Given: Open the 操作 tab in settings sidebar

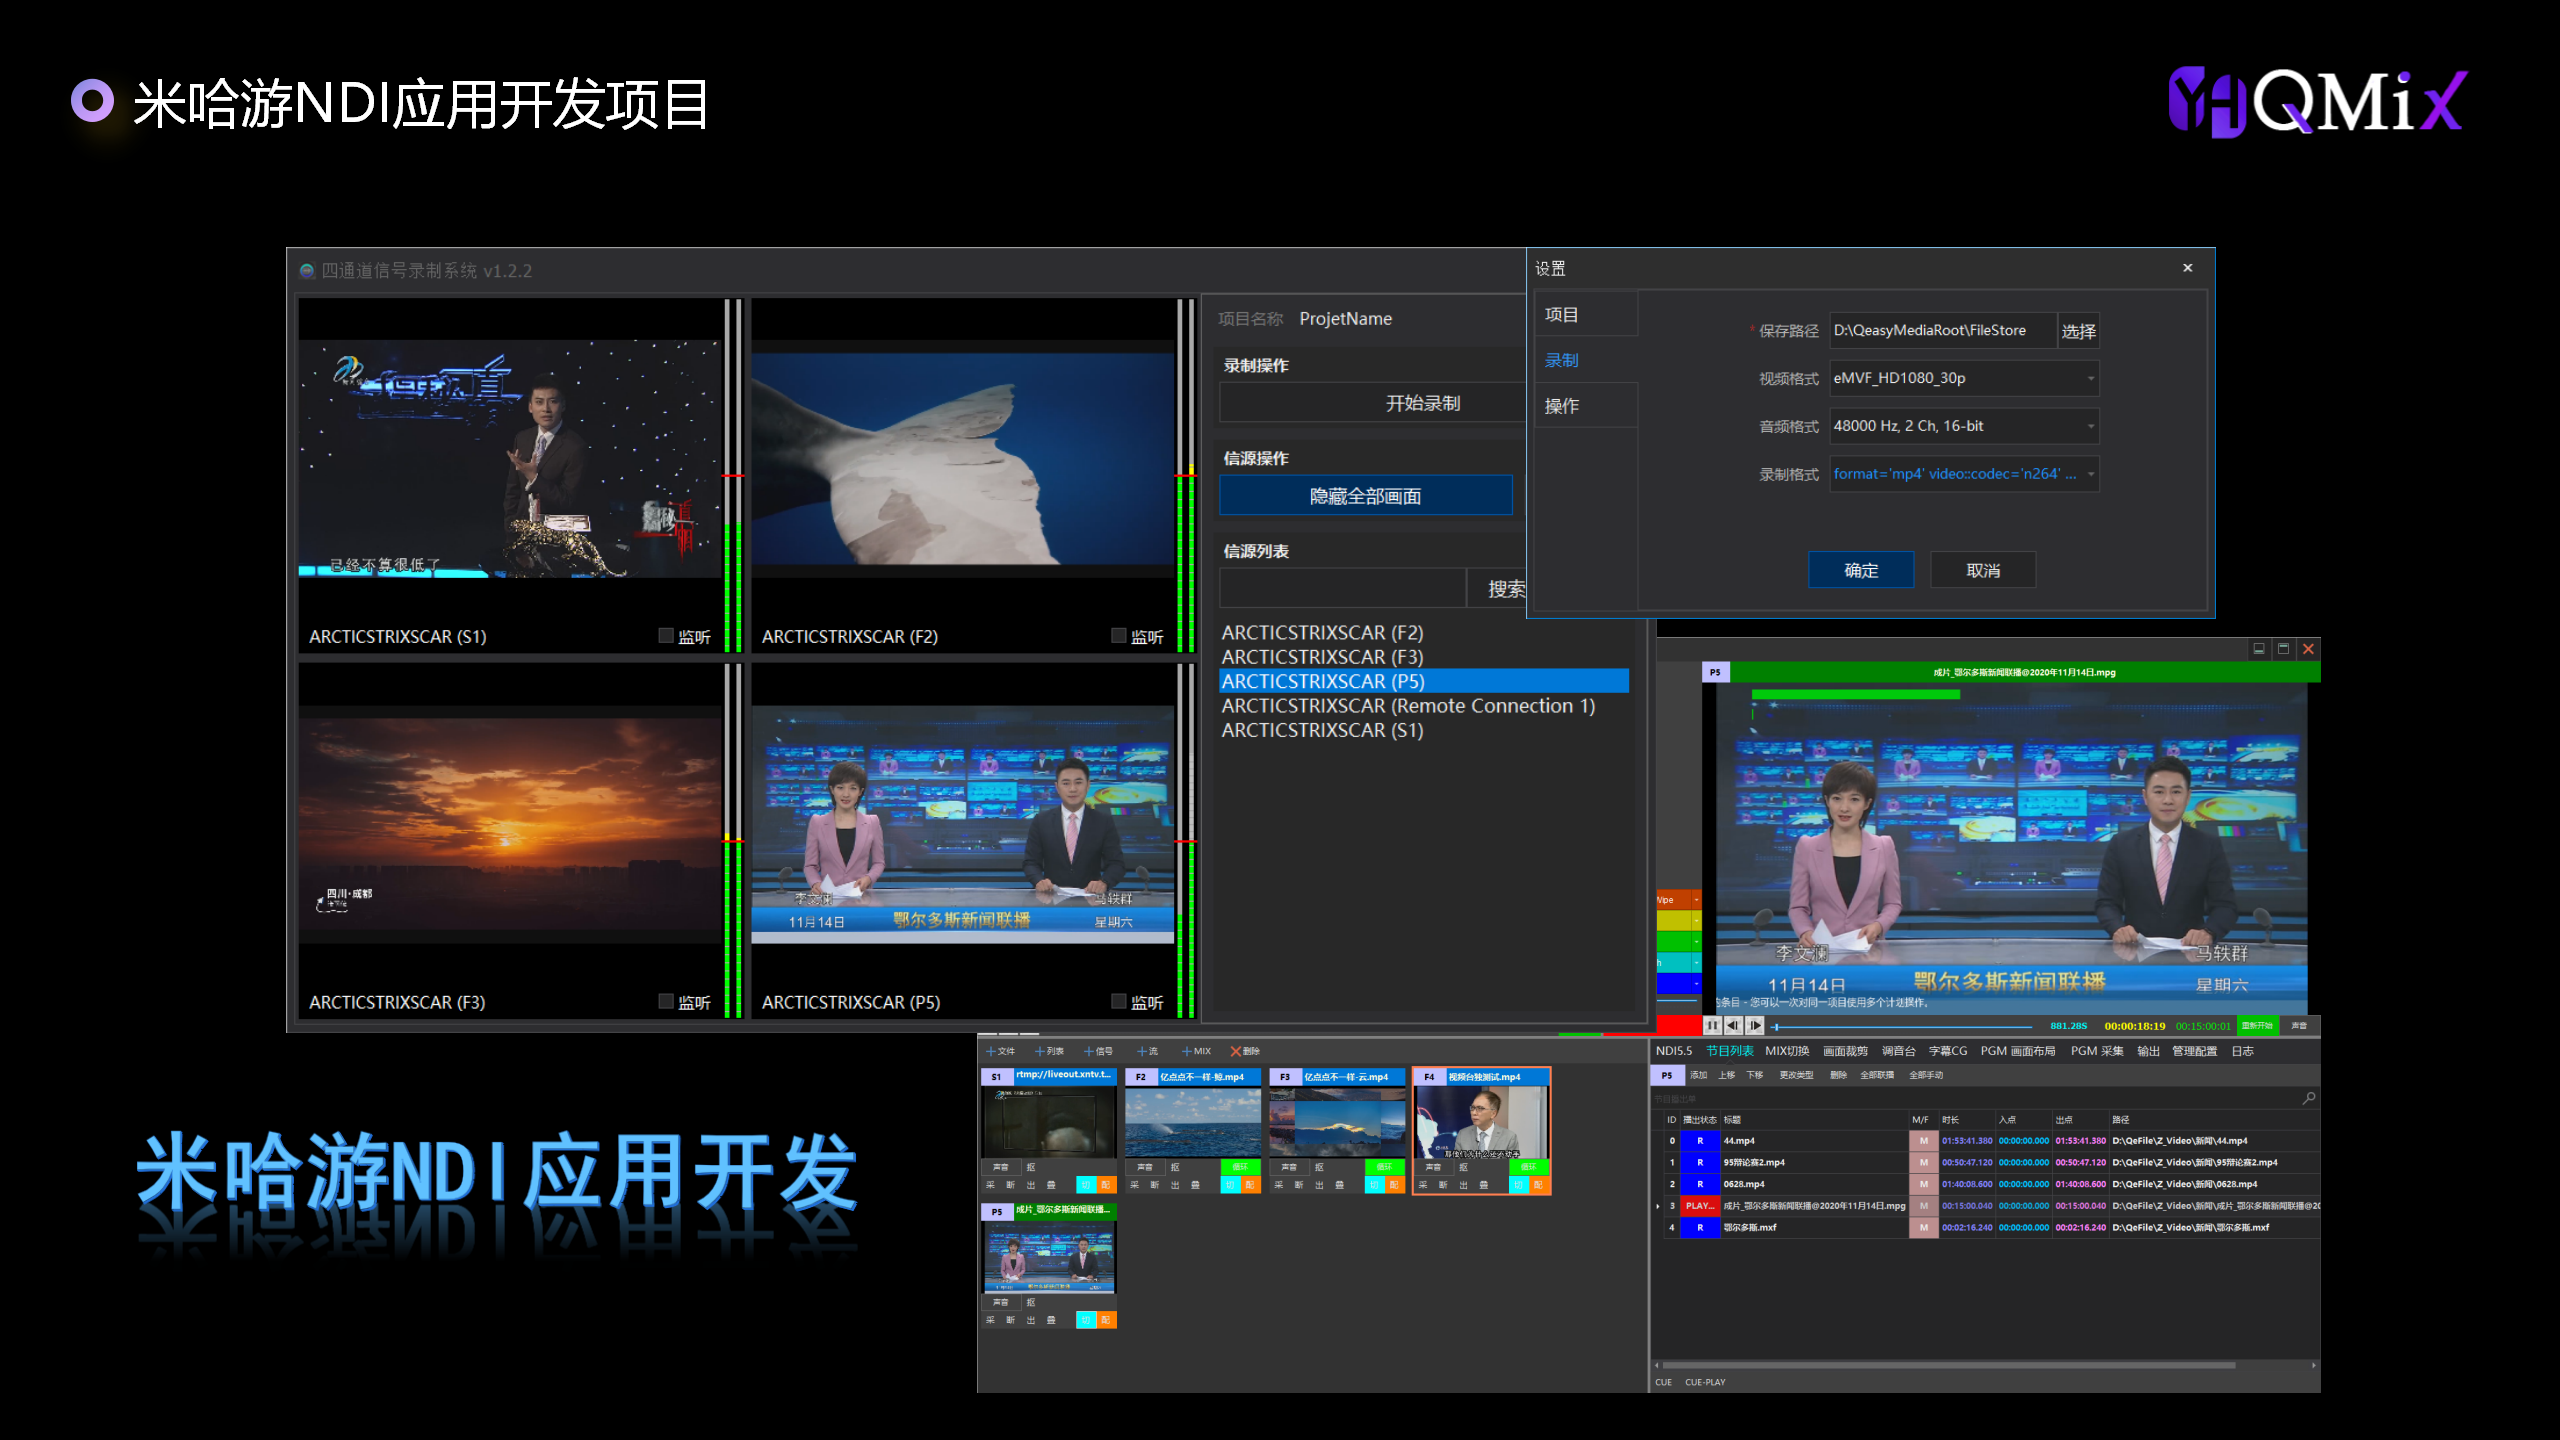Looking at the screenshot, I should coord(1562,406).
